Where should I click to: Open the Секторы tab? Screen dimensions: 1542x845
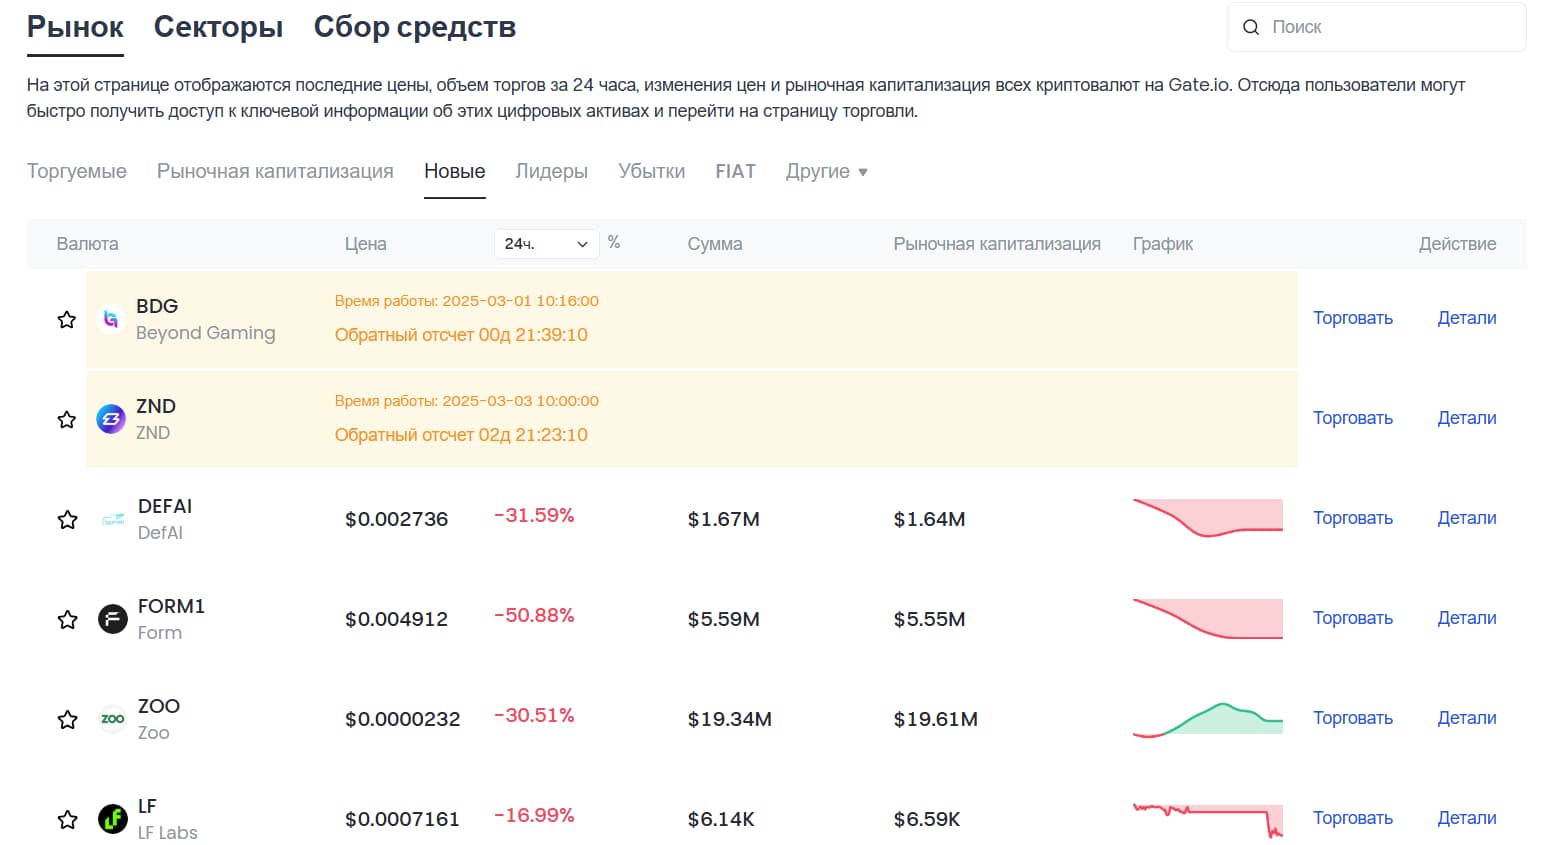(218, 27)
